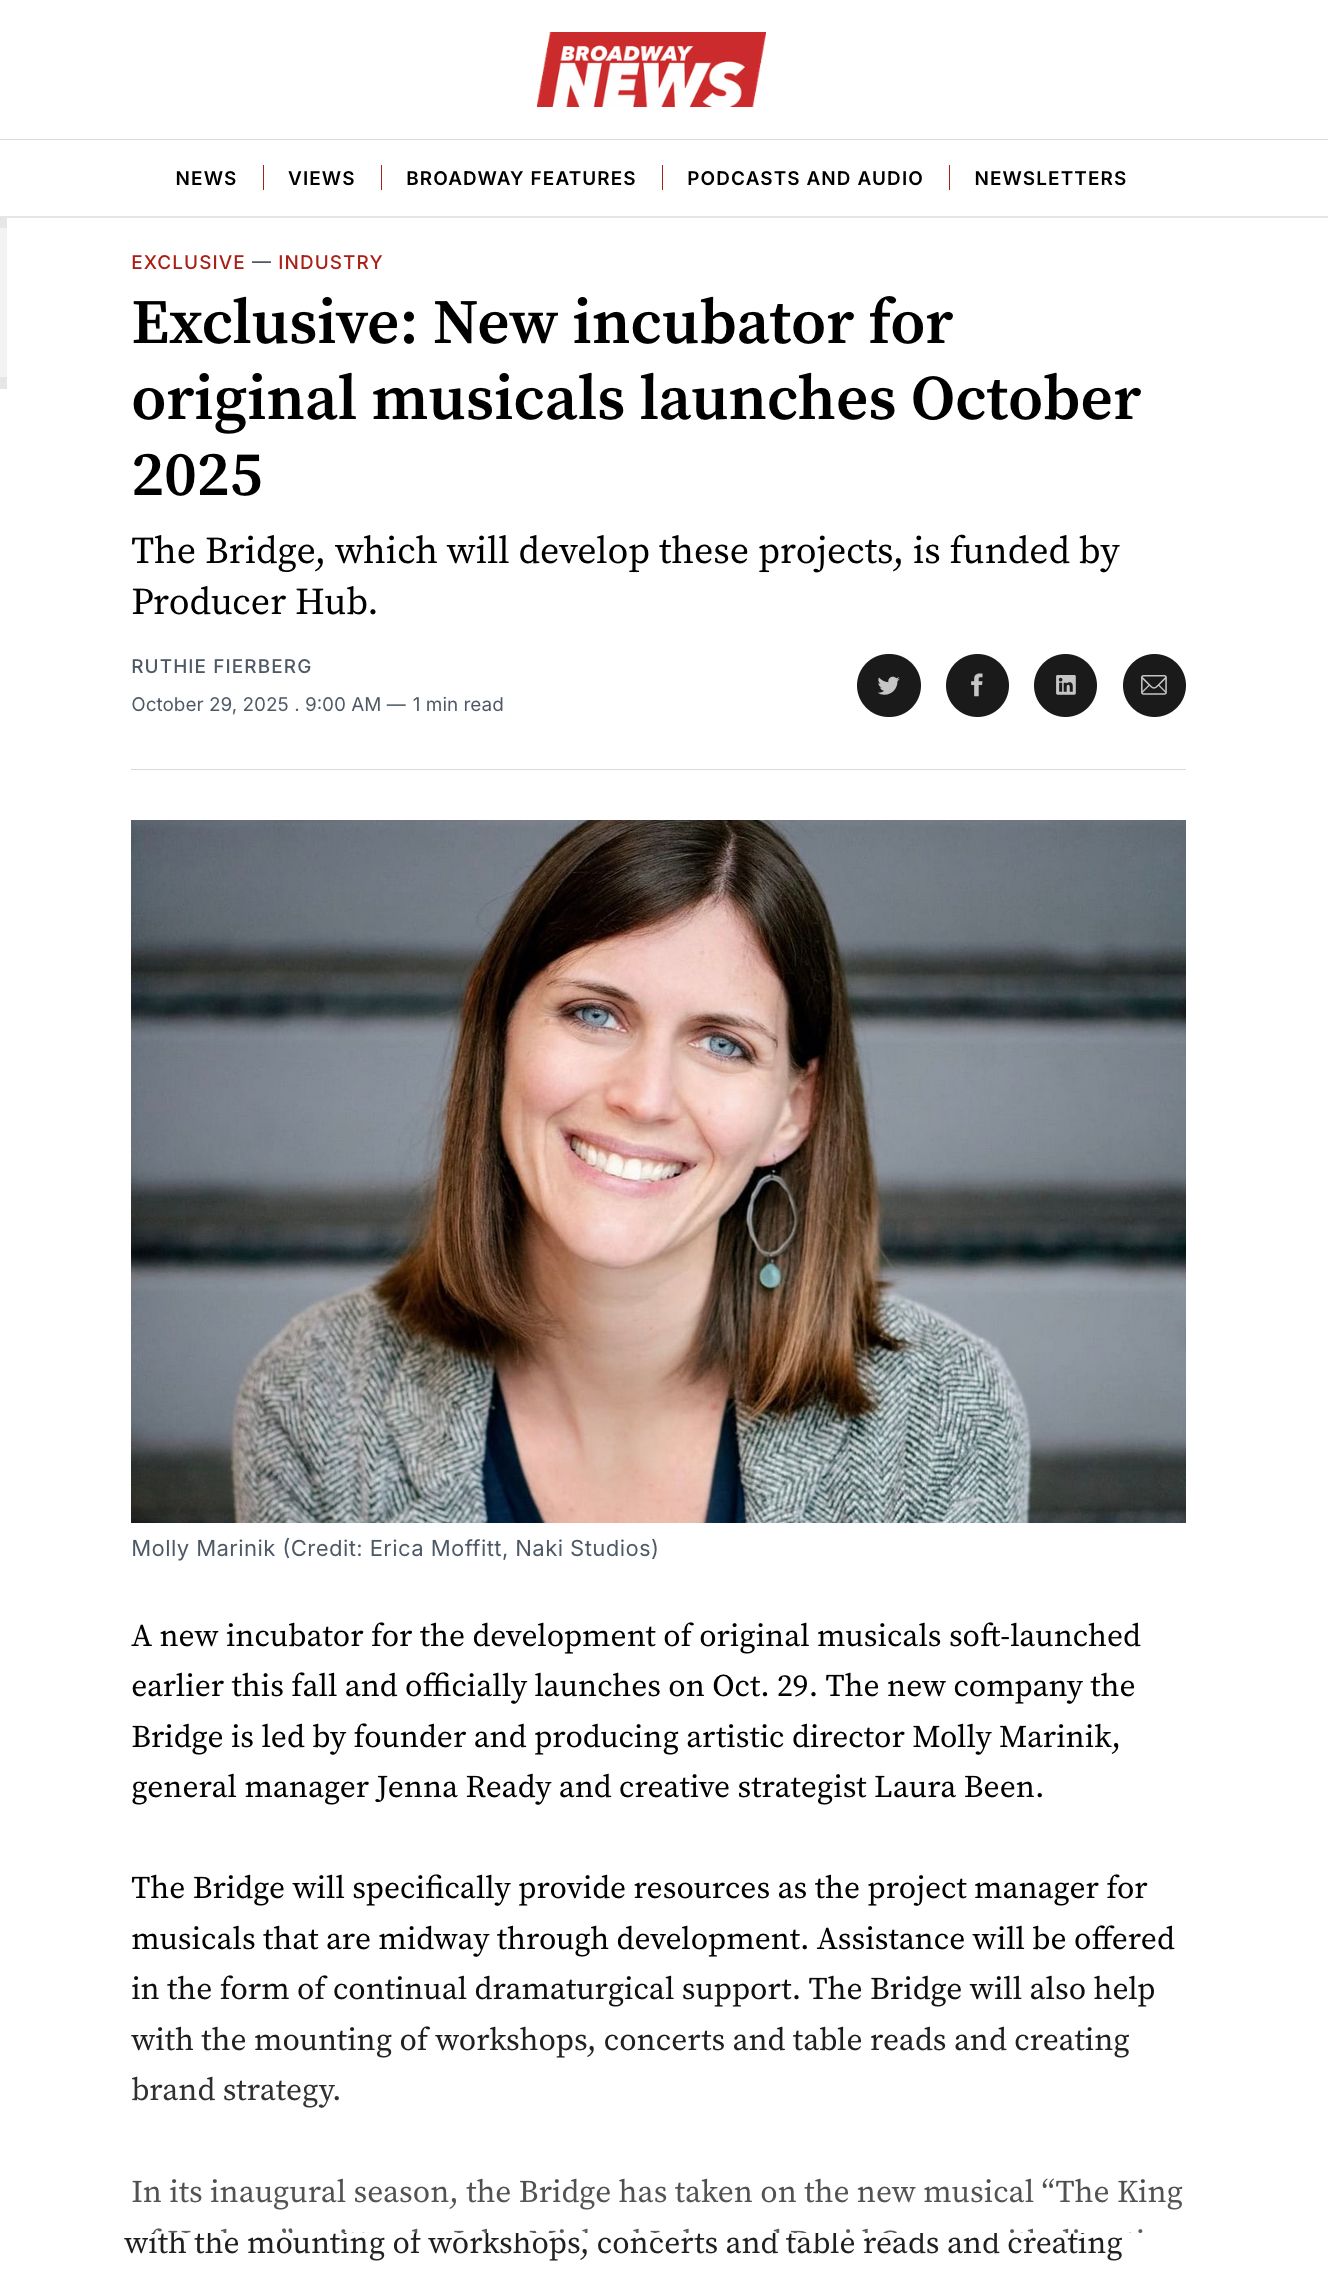Click the subtitle mentioning Producer Hub
The image size is (1328, 2278).
(x=625, y=576)
